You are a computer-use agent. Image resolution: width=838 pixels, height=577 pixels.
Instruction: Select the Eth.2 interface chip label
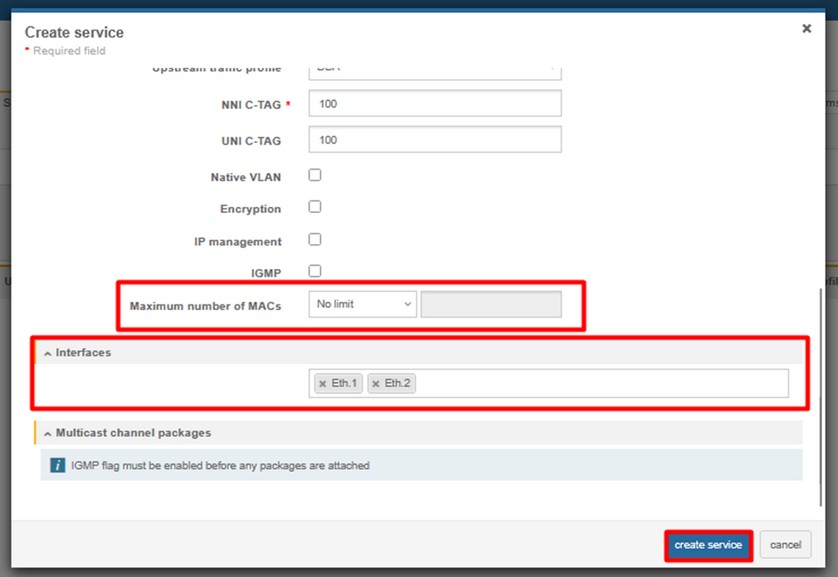(x=398, y=384)
